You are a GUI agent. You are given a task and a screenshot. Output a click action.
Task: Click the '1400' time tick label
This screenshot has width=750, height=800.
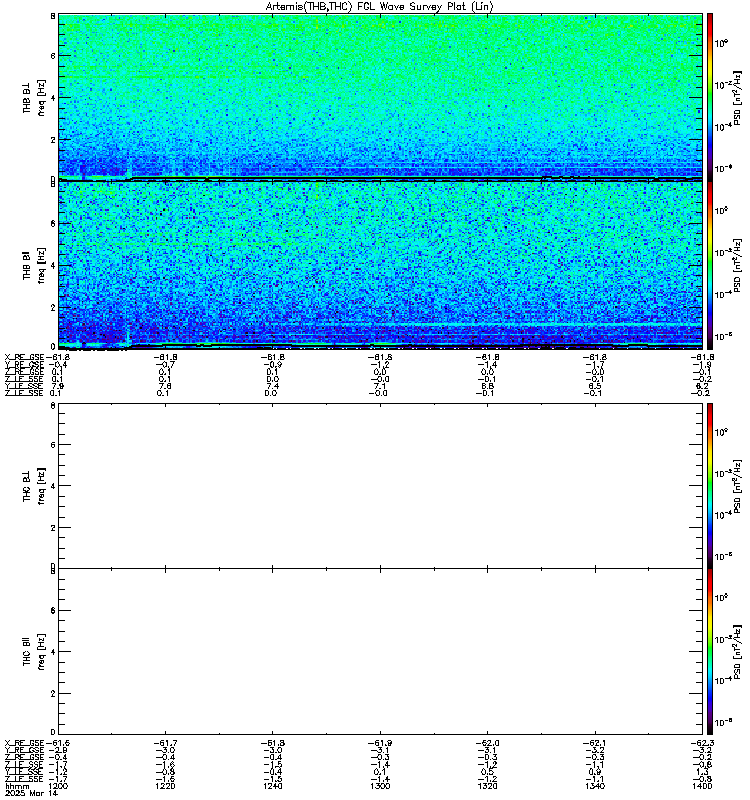tap(703, 786)
